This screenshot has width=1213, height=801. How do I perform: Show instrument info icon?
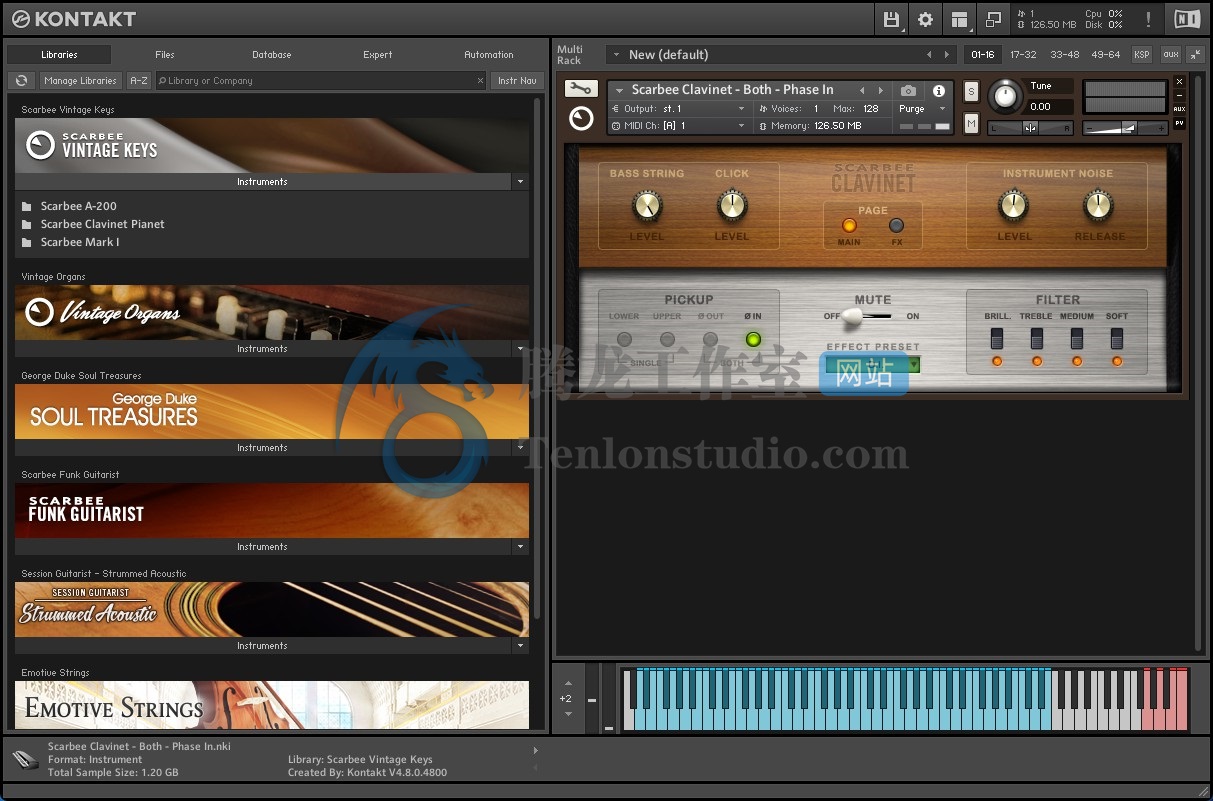point(939,90)
